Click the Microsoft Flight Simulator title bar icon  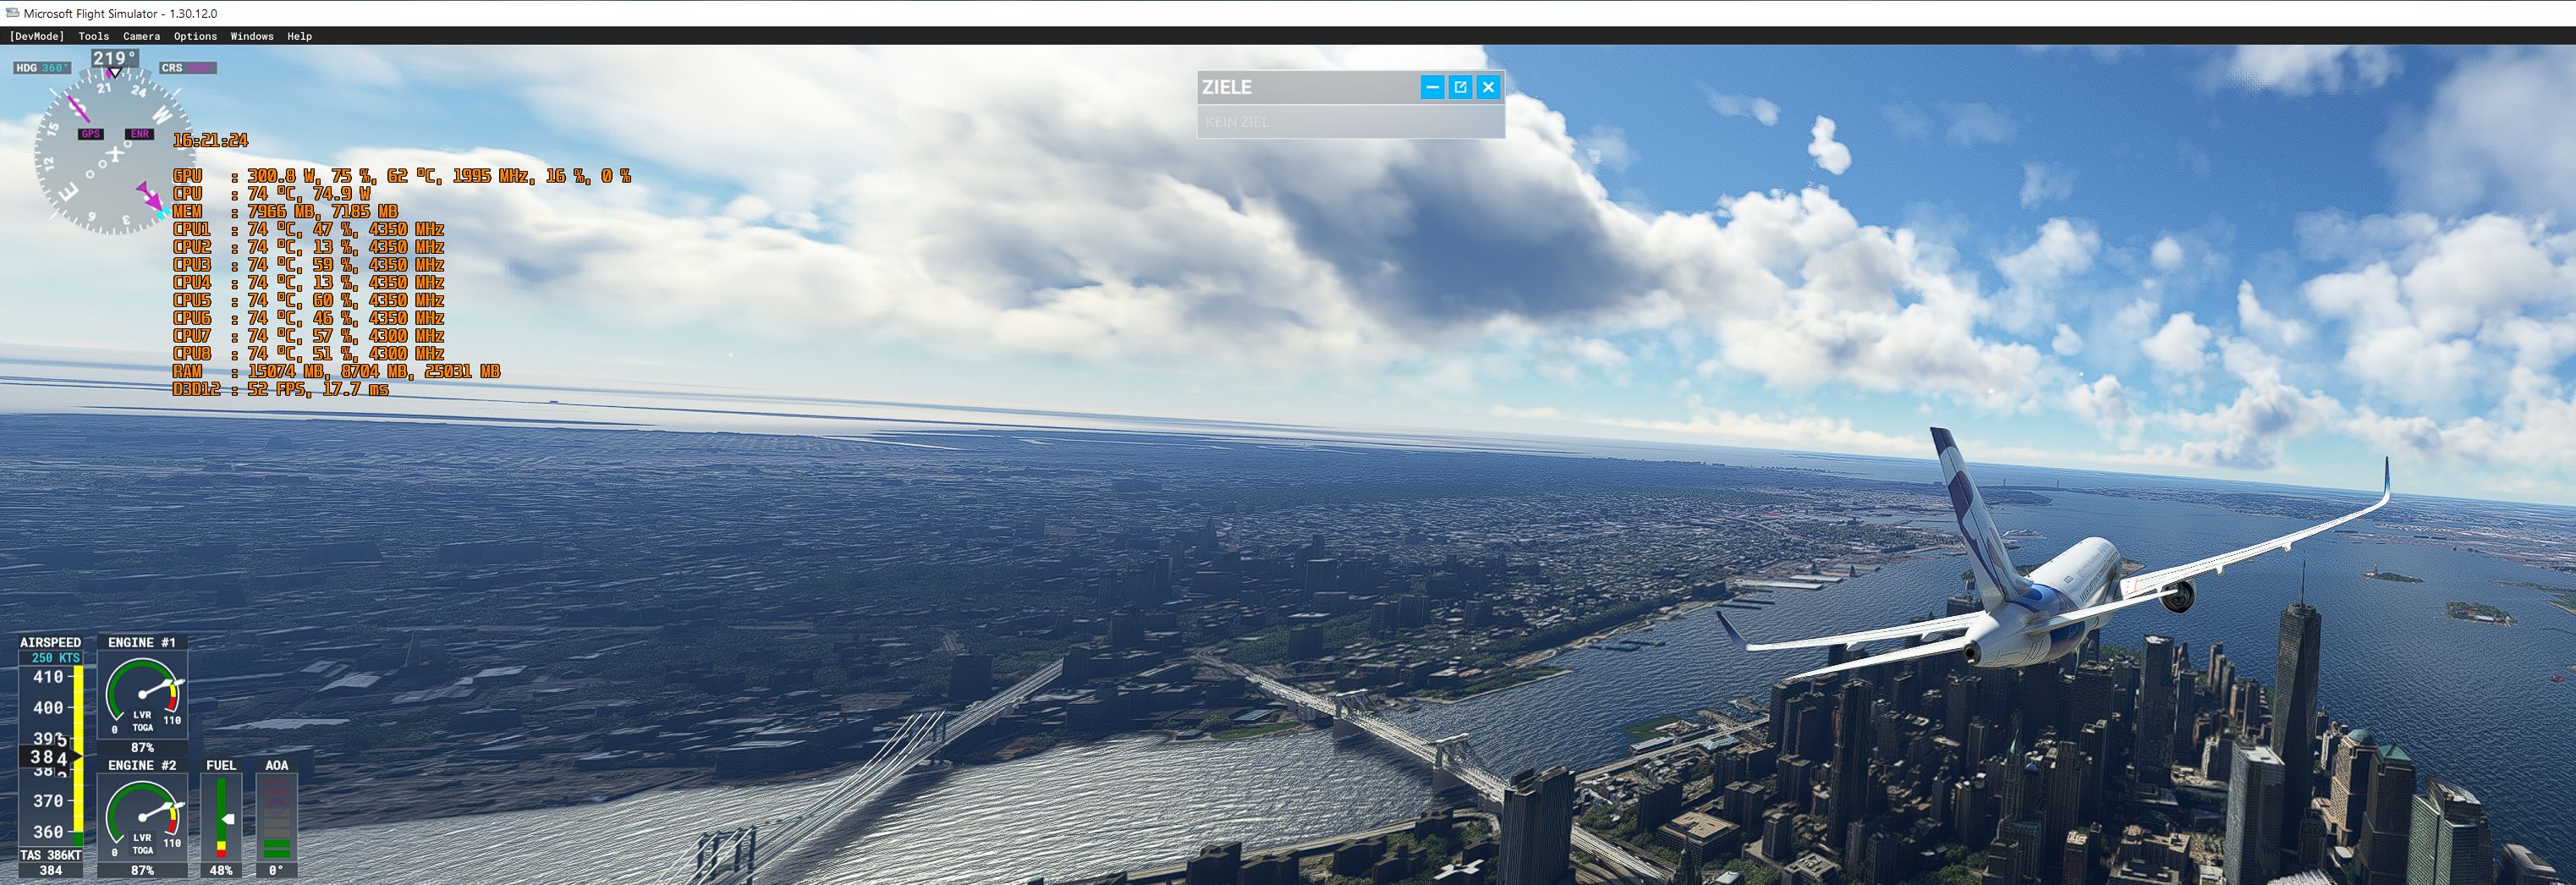[13, 13]
